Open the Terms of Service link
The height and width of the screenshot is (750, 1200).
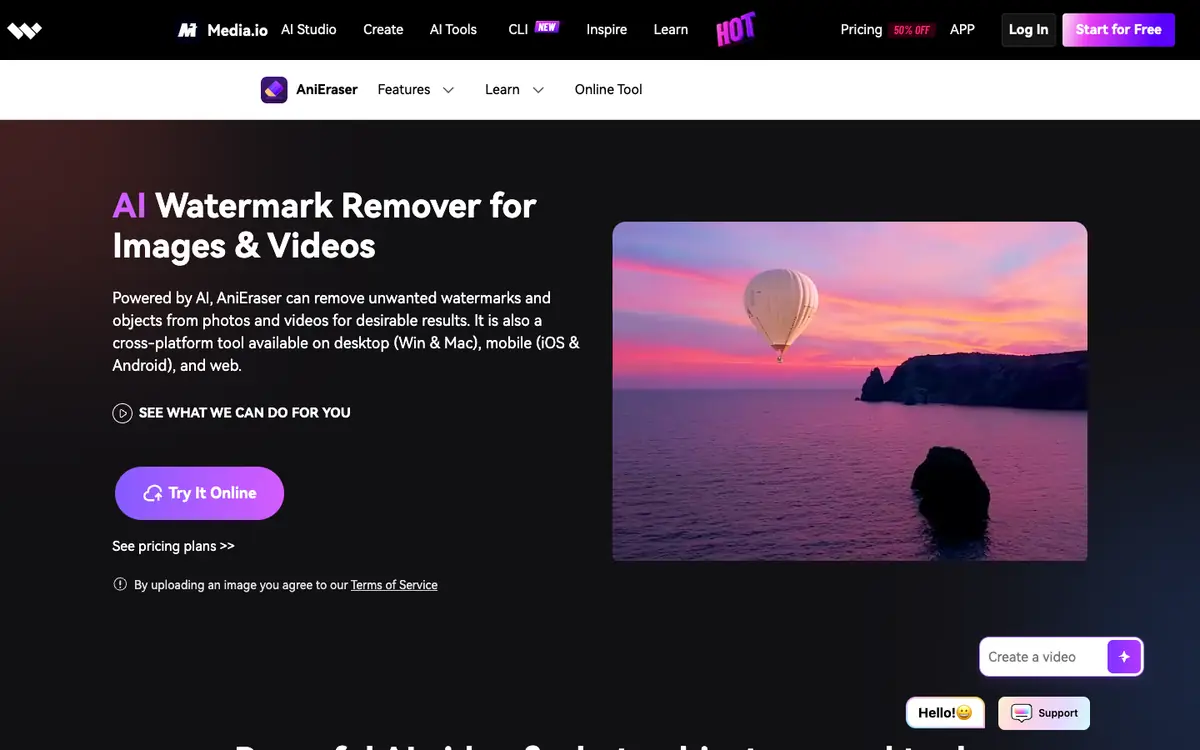tap(394, 585)
